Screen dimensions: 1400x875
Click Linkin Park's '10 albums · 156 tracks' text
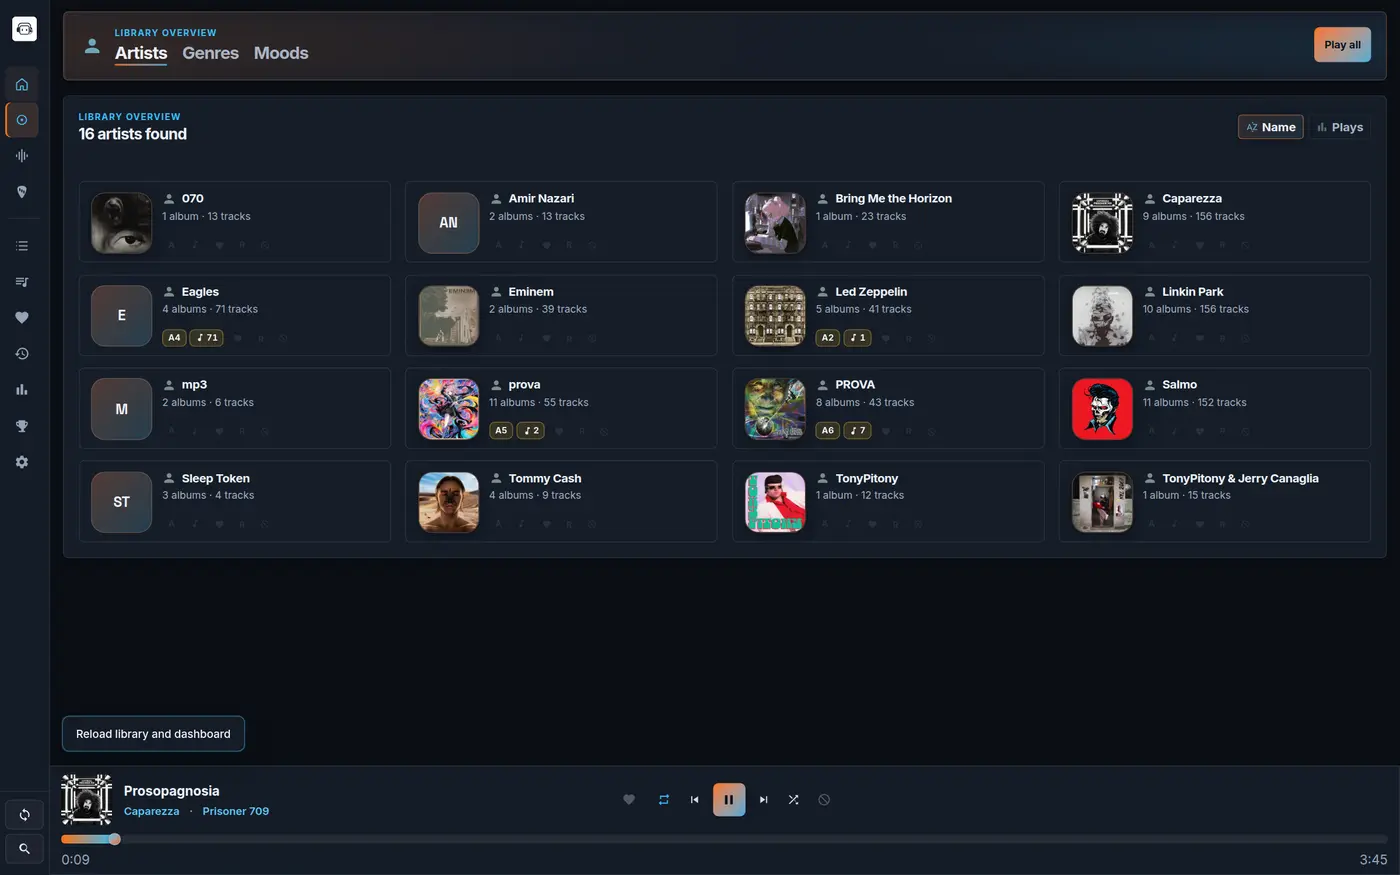coord(1195,309)
